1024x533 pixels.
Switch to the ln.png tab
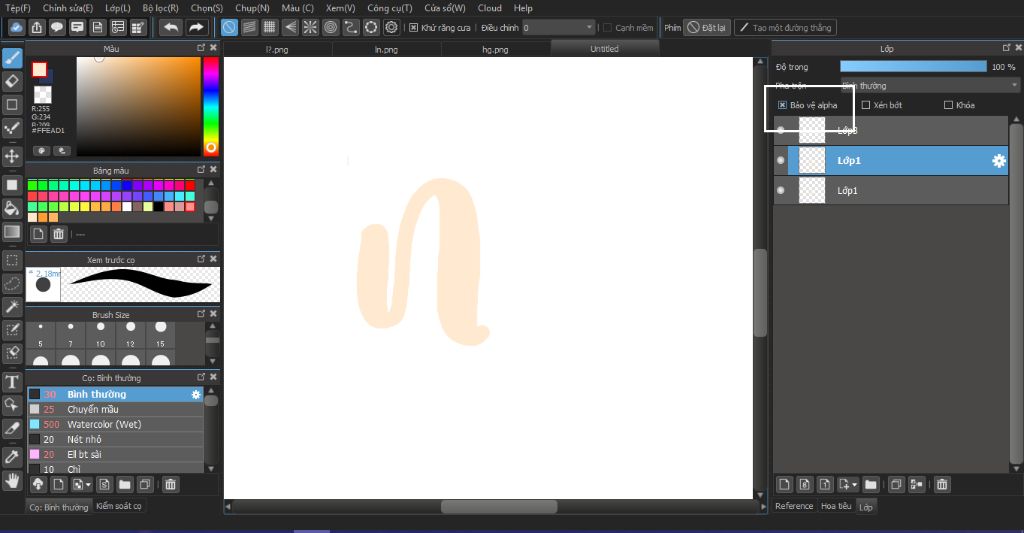point(386,49)
